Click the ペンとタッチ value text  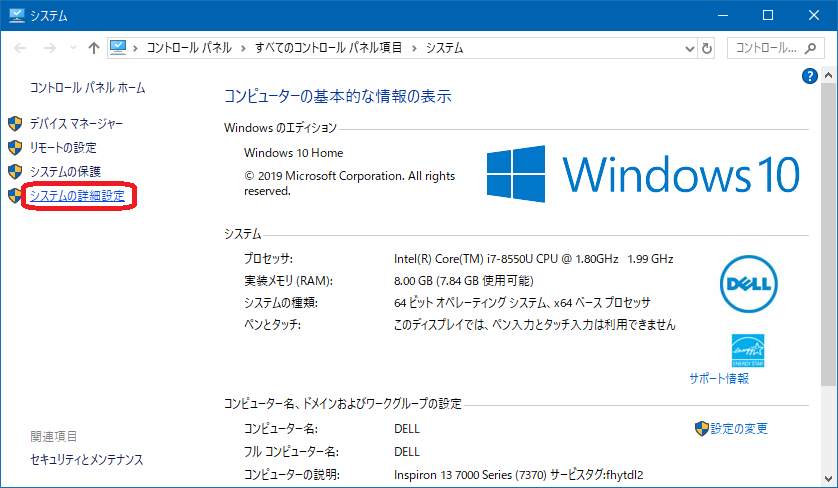point(534,324)
